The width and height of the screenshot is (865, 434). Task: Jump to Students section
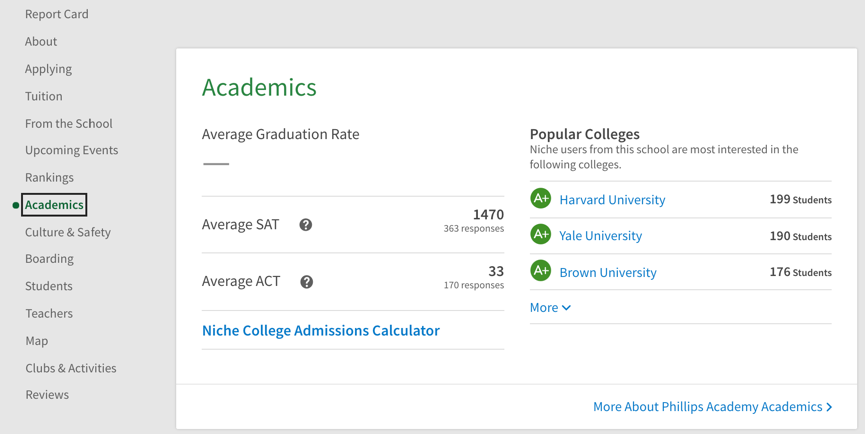click(x=49, y=286)
